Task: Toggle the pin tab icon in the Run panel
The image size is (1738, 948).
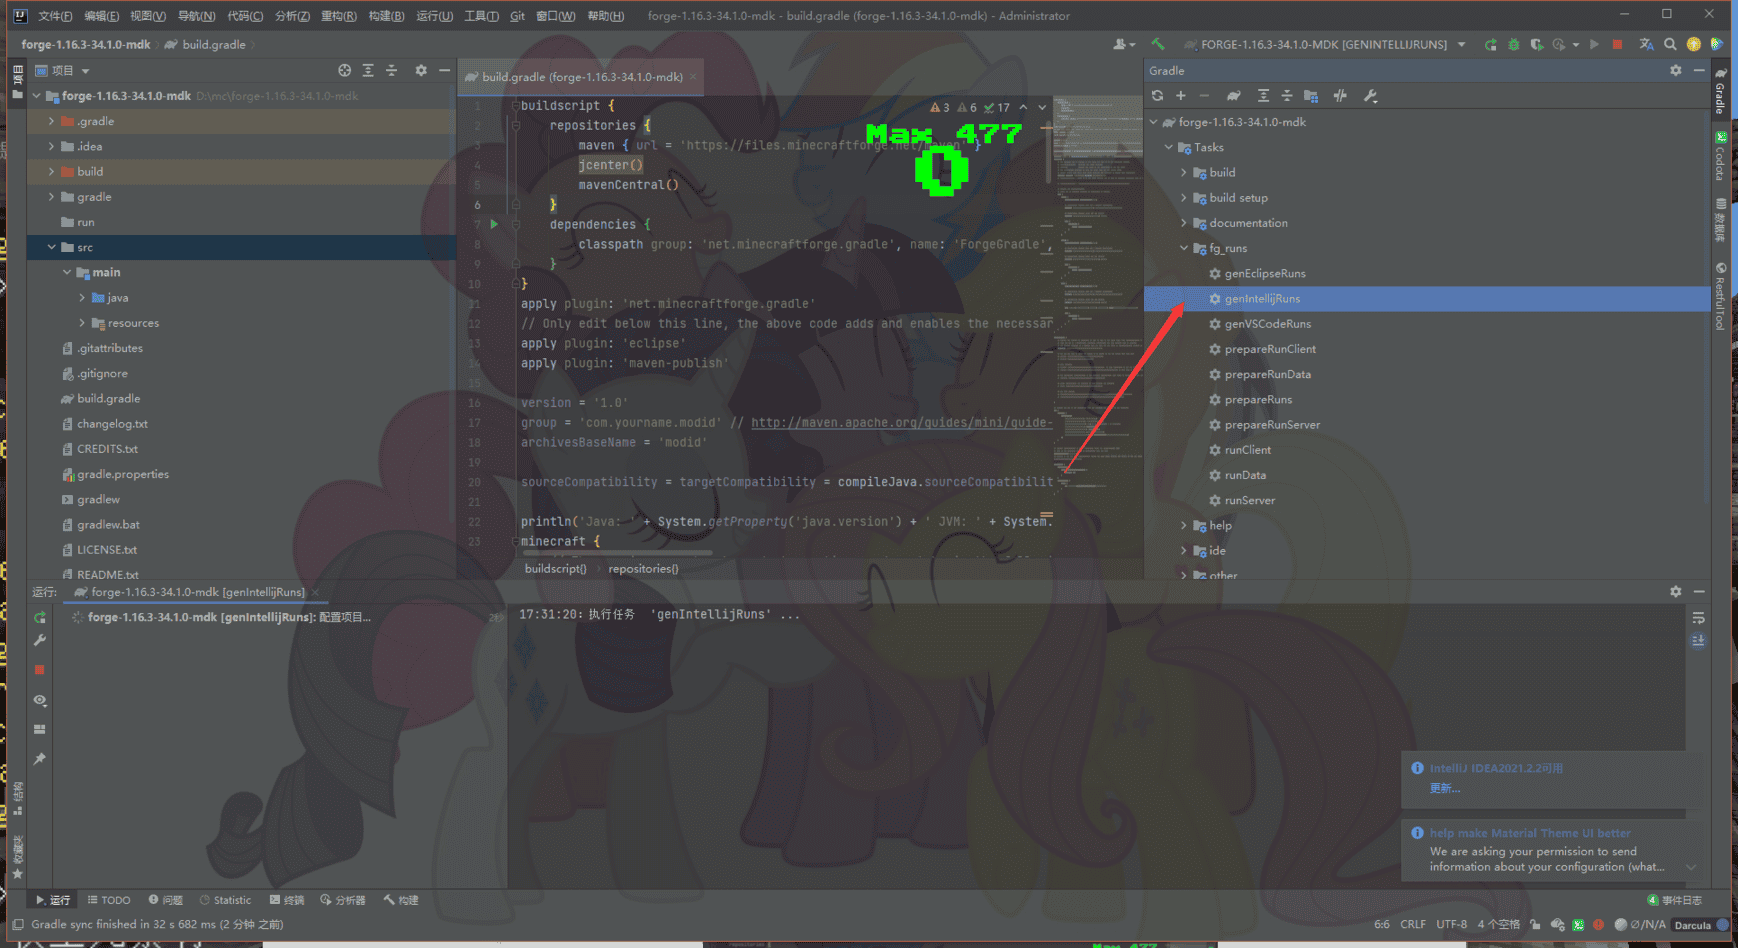Action: pos(40,759)
